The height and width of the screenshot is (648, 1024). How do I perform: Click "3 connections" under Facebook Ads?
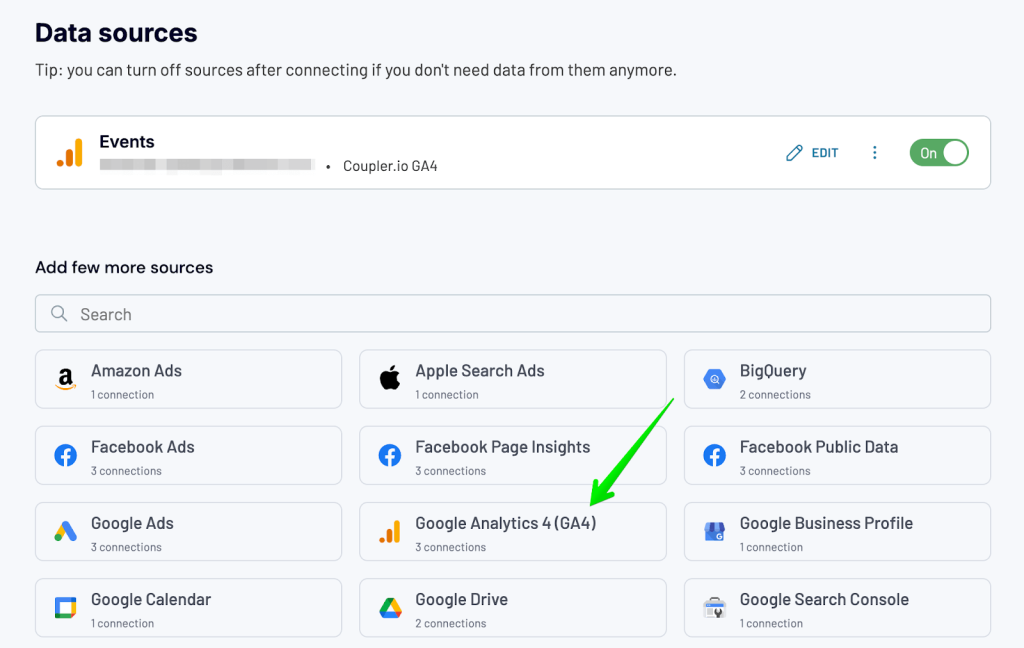(126, 471)
